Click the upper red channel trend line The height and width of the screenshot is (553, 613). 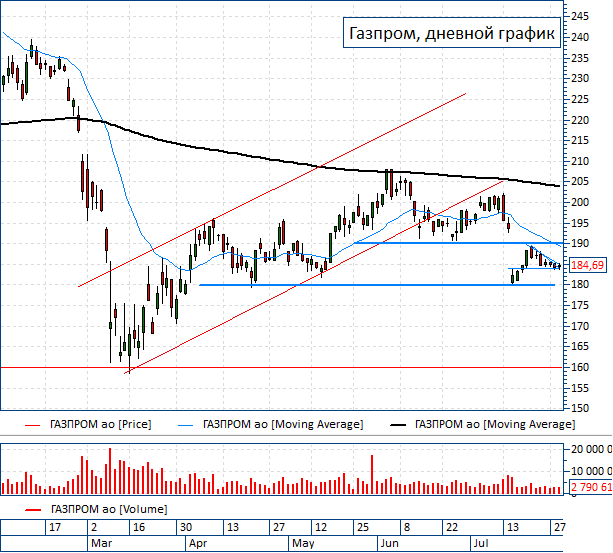272,190
